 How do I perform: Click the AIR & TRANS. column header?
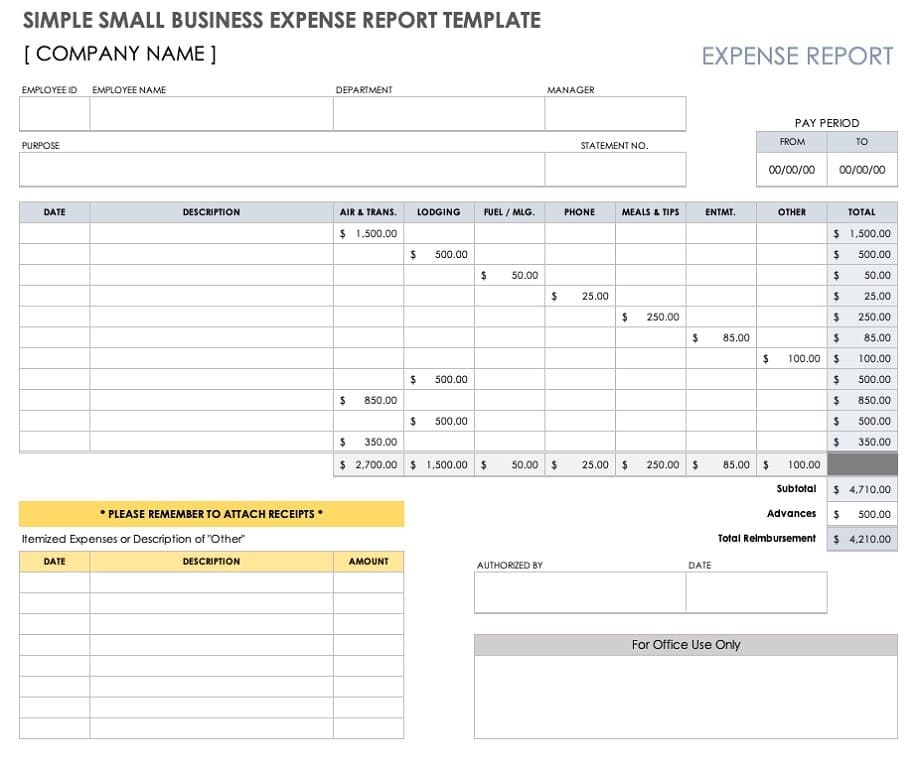click(368, 212)
